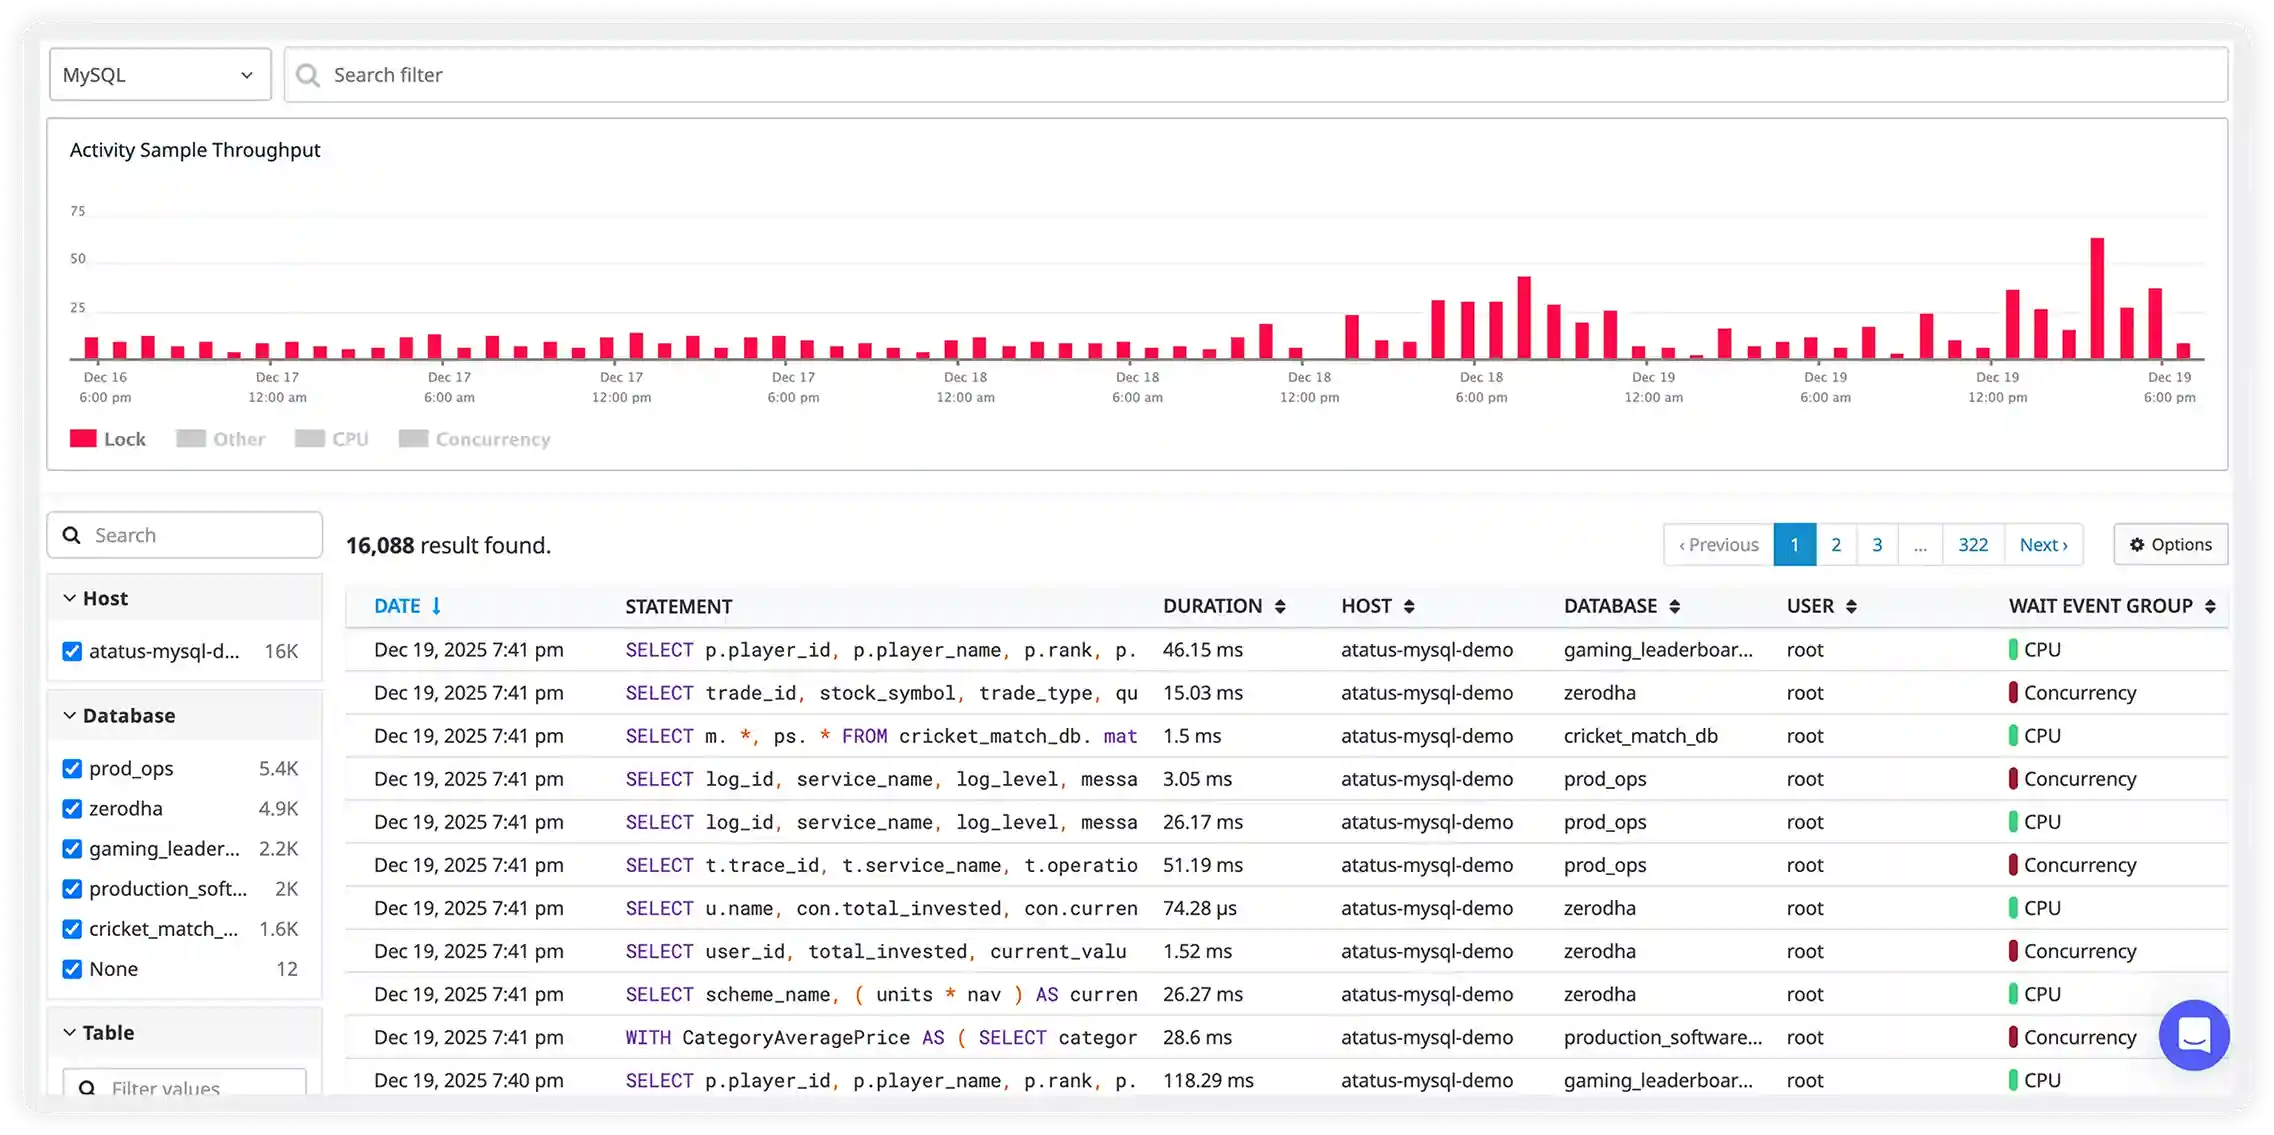Image resolution: width=2274 pixels, height=1135 pixels.
Task: Click the magnifier icon in sidebar search
Action: click(x=71, y=535)
